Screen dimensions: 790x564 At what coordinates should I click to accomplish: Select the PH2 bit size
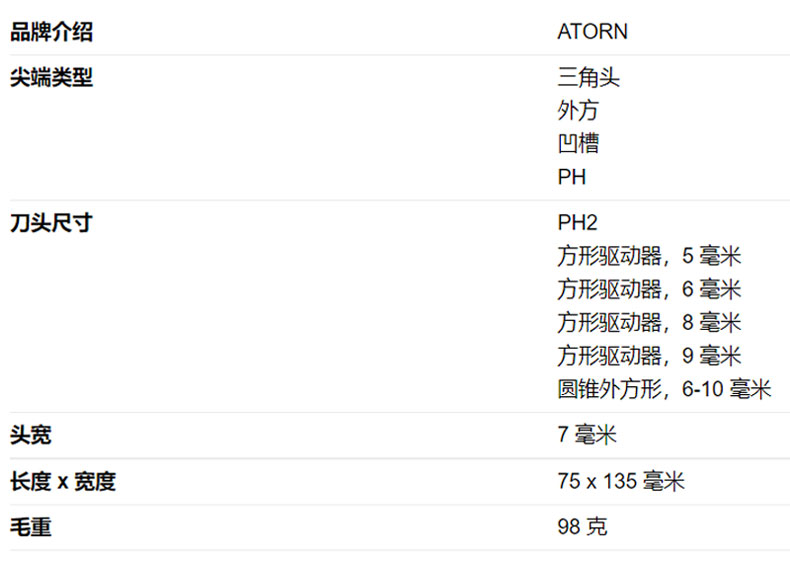(x=577, y=223)
